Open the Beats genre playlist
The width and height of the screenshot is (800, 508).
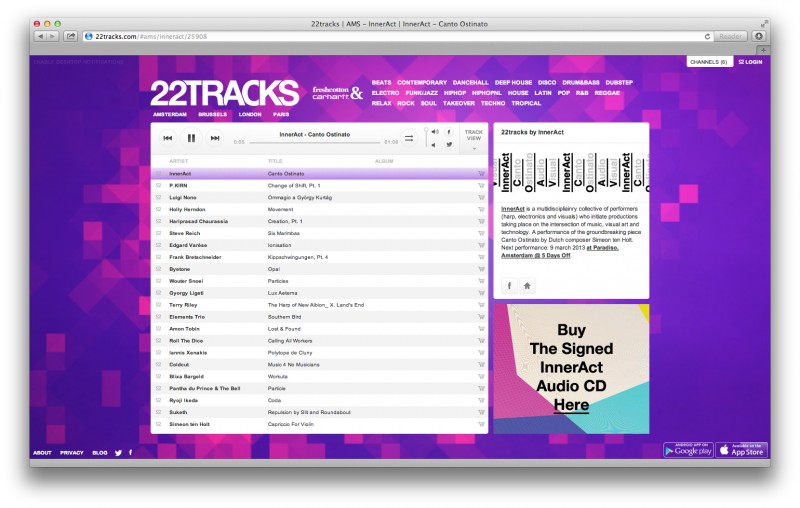[x=381, y=83]
